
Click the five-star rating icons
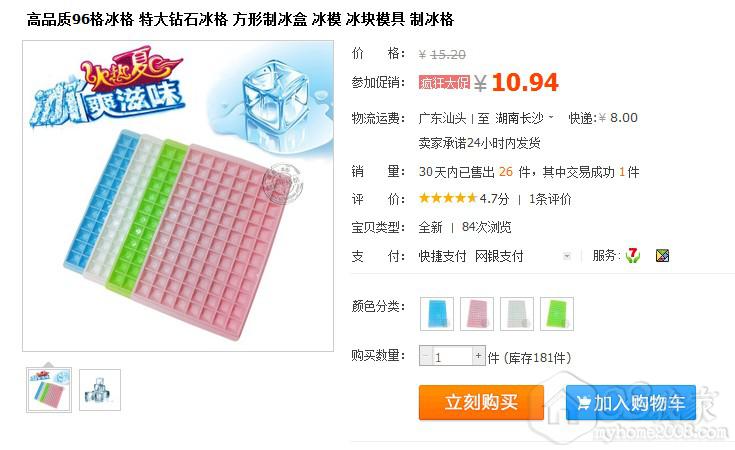tap(448, 198)
